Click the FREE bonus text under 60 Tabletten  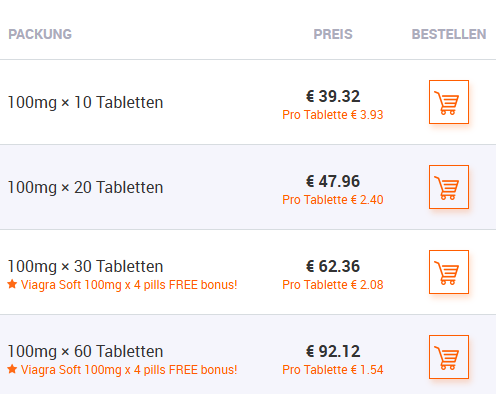coord(129,370)
